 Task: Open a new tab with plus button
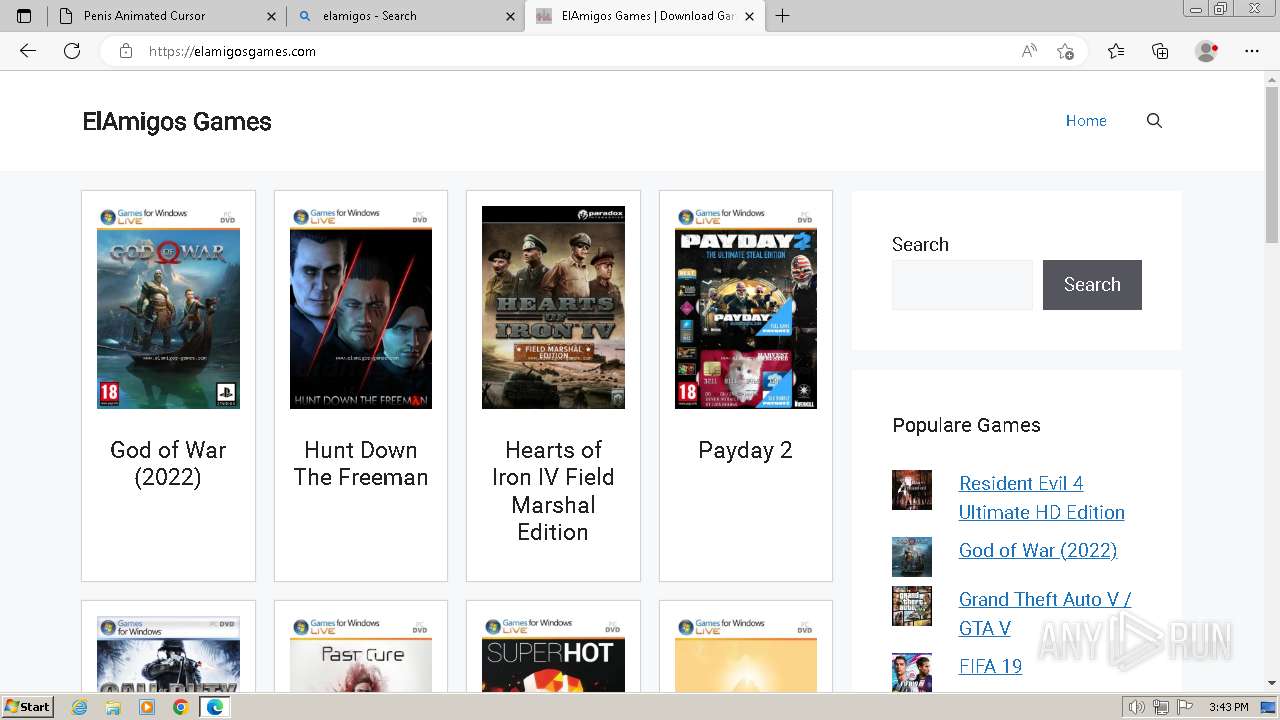[783, 16]
